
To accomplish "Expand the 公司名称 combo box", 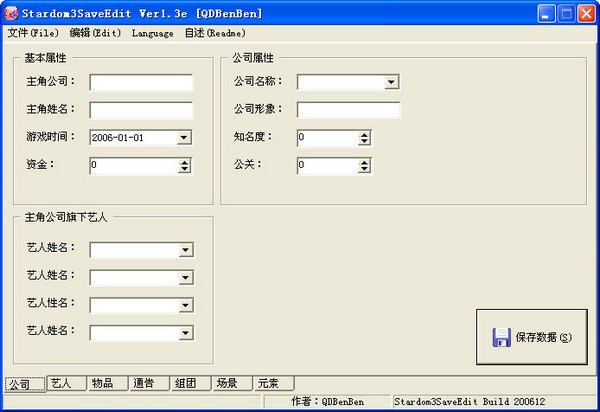I will [x=391, y=82].
